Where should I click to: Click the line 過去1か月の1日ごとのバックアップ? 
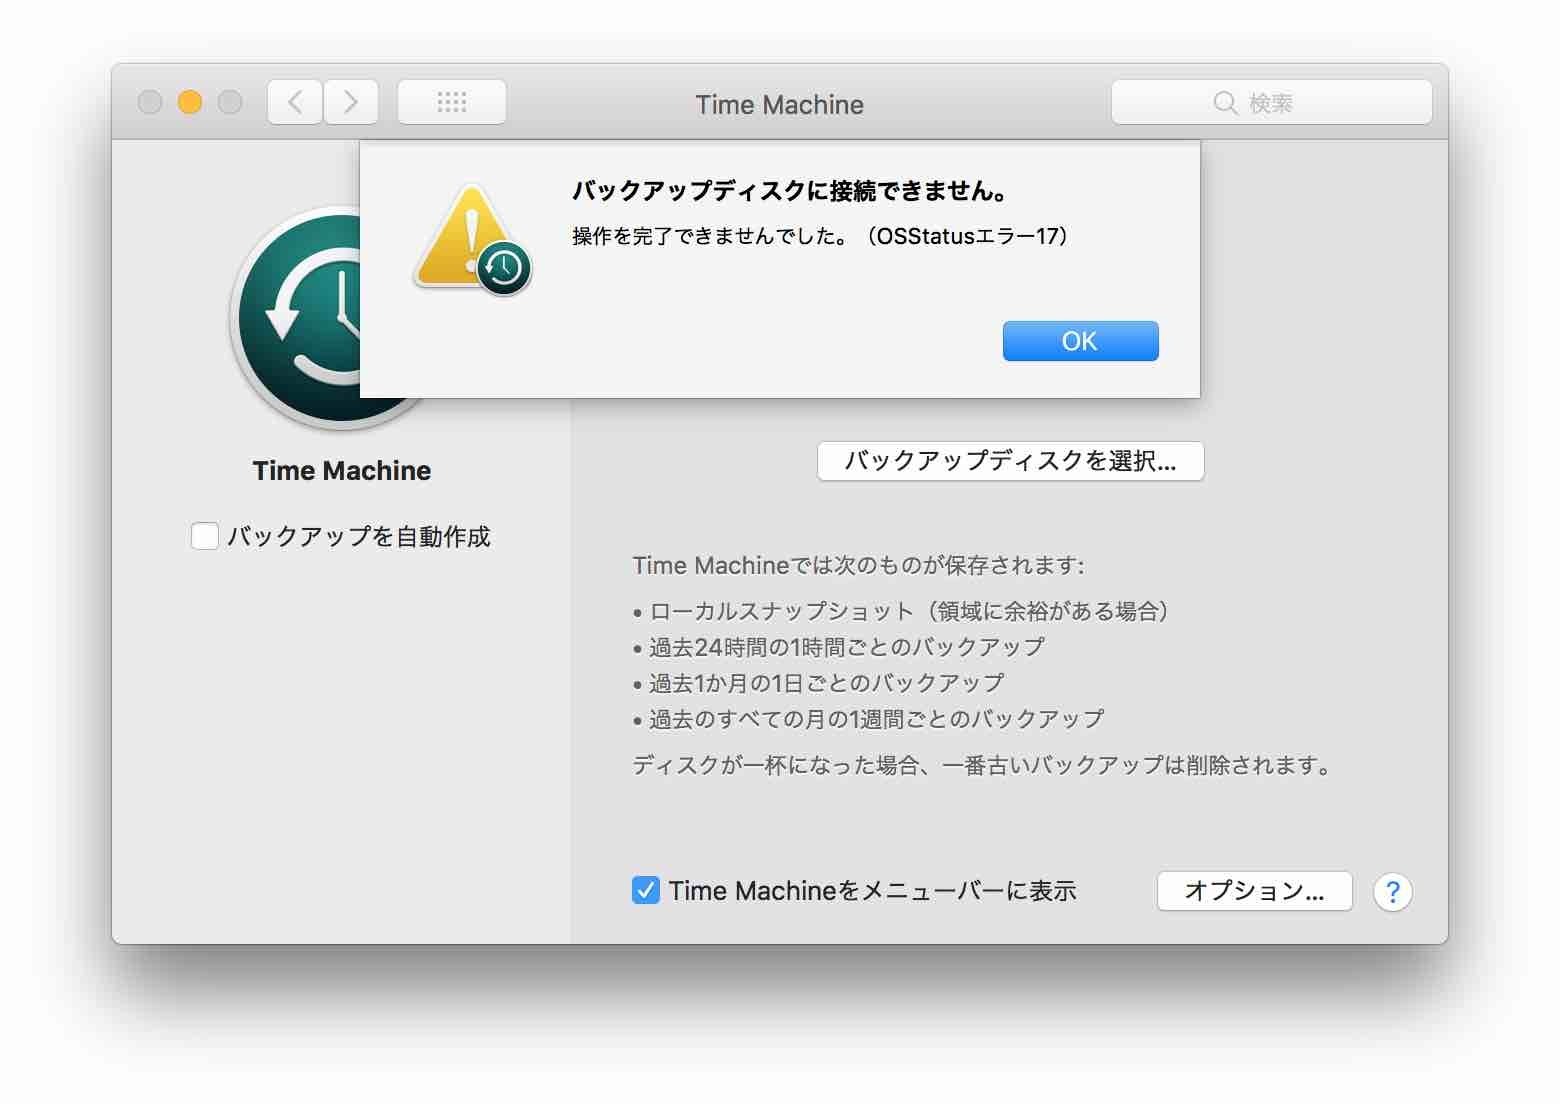(x=826, y=683)
